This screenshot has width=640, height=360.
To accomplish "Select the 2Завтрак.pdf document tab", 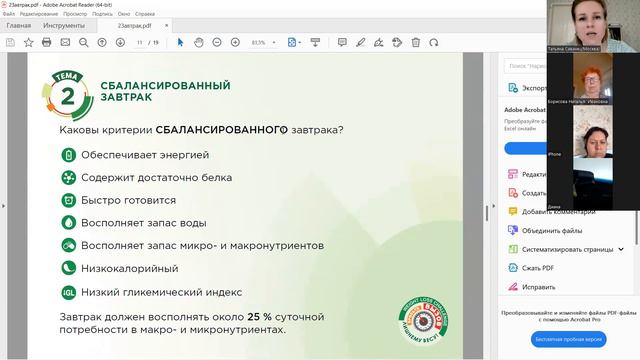I will tap(134, 26).
